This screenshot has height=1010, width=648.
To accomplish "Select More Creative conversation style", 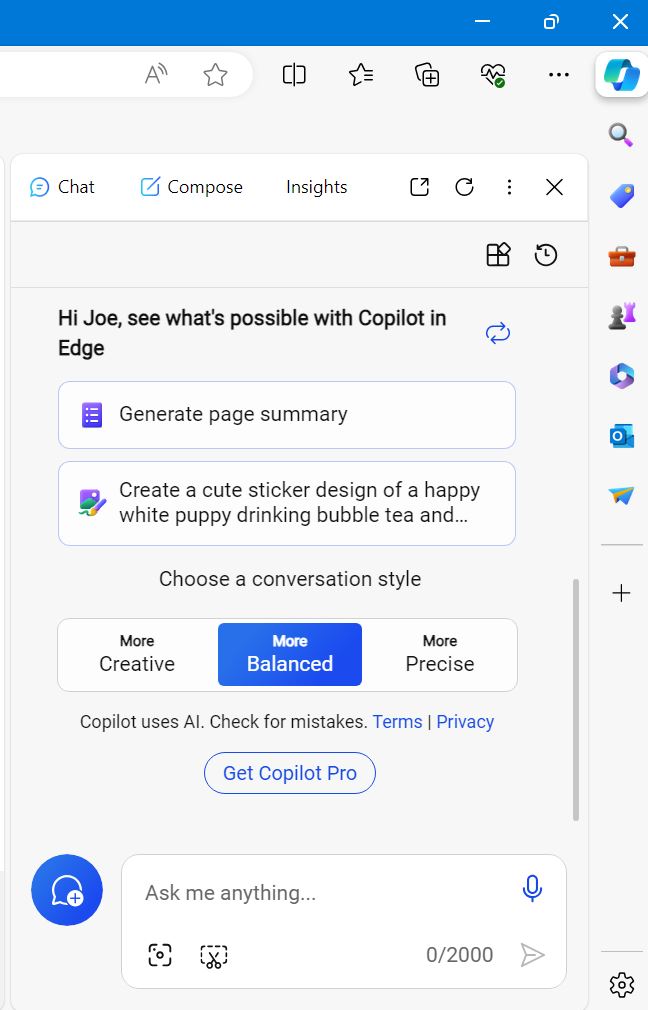I will 137,654.
